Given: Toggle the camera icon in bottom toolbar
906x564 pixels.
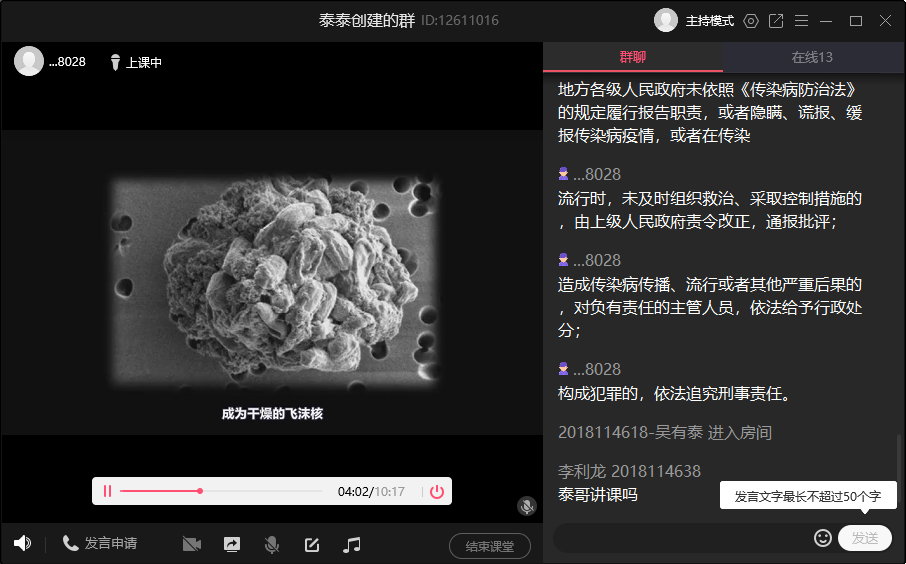Looking at the screenshot, I should [x=191, y=544].
